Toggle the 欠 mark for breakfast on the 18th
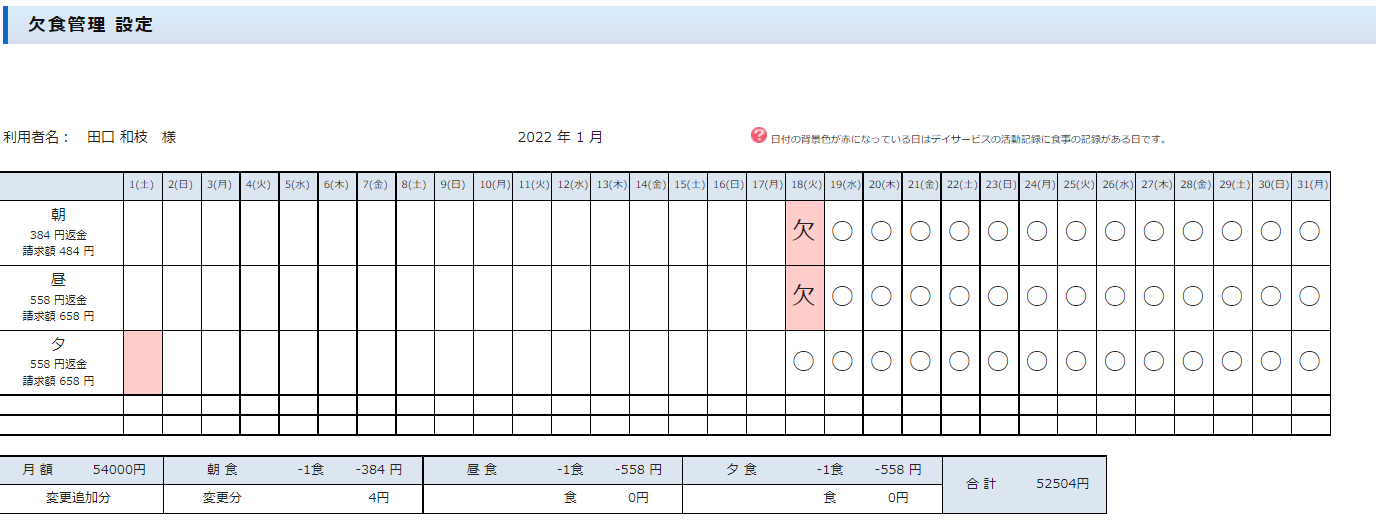1376x525 pixels. [804, 232]
